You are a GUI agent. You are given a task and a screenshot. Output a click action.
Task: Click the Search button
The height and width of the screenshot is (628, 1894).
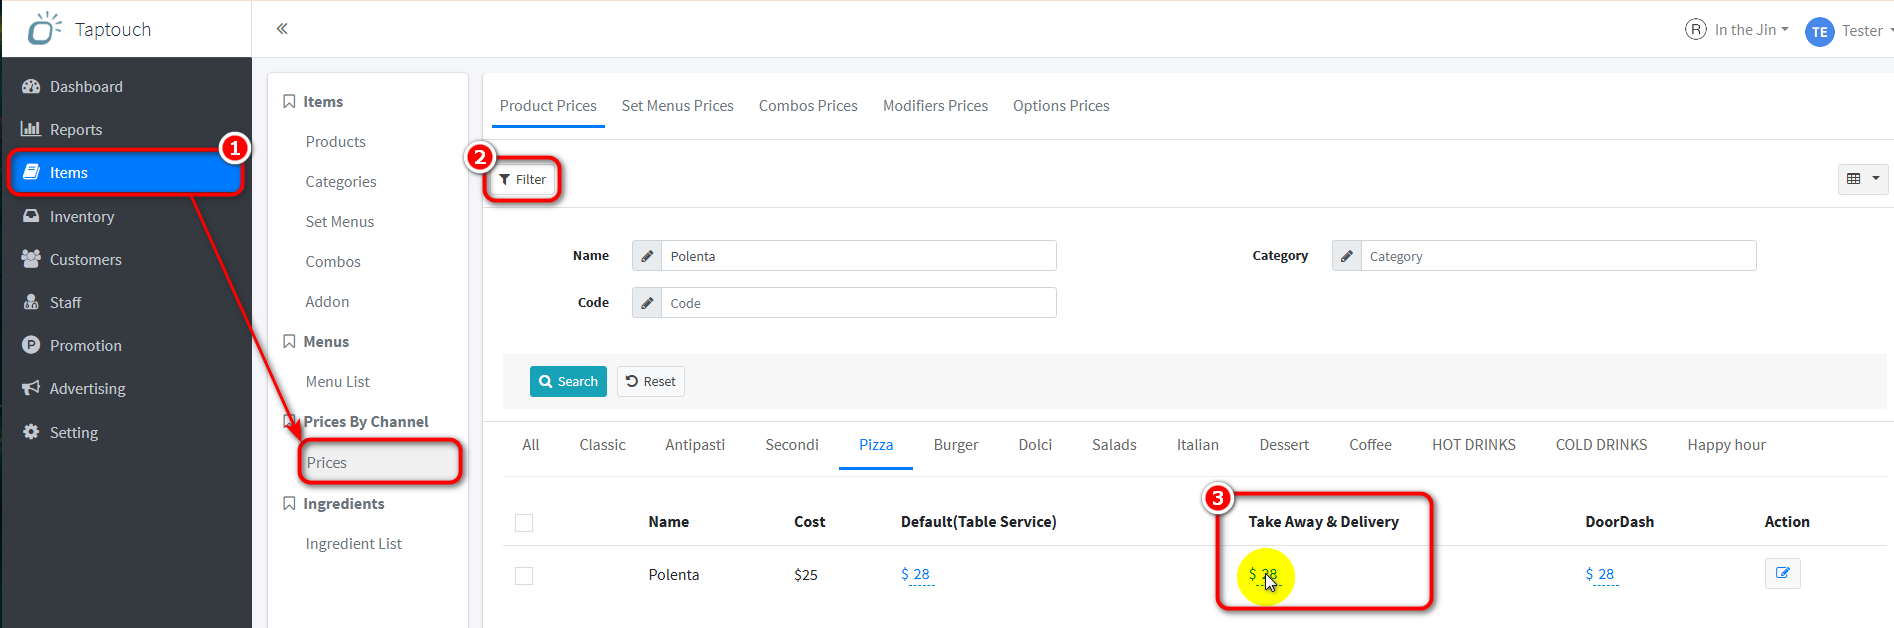click(568, 382)
